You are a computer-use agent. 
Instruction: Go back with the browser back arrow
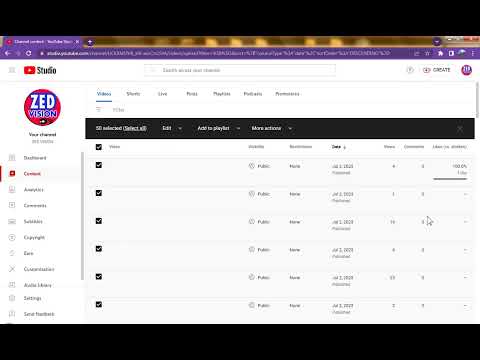[8, 53]
